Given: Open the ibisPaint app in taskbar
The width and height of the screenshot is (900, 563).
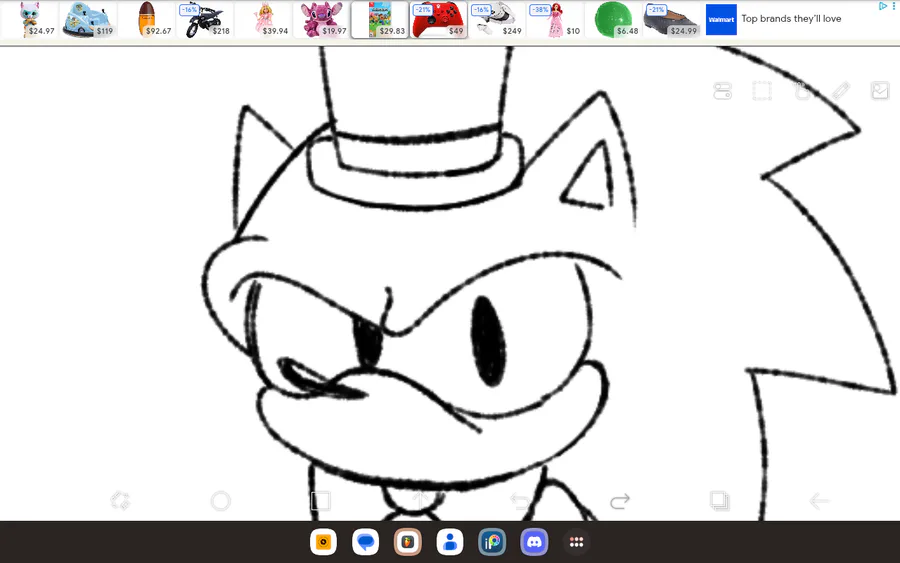Looking at the screenshot, I should click(492, 542).
